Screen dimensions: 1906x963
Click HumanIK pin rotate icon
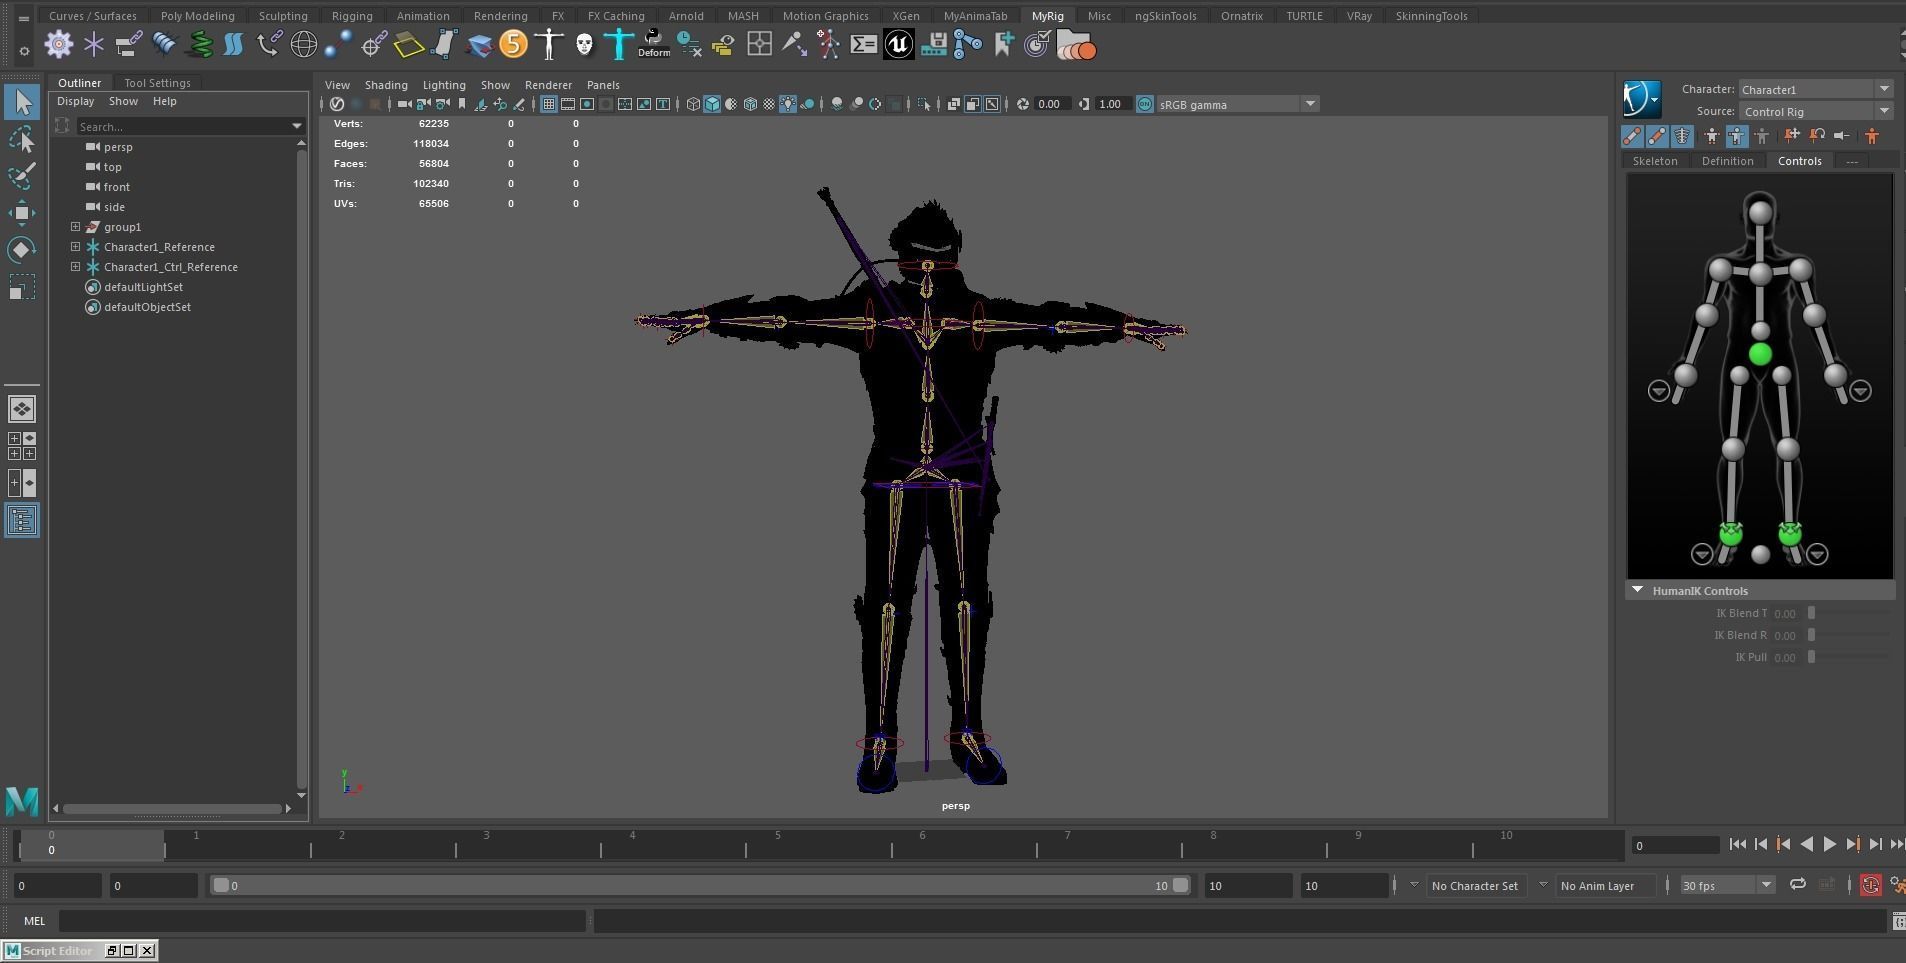coord(1817,136)
